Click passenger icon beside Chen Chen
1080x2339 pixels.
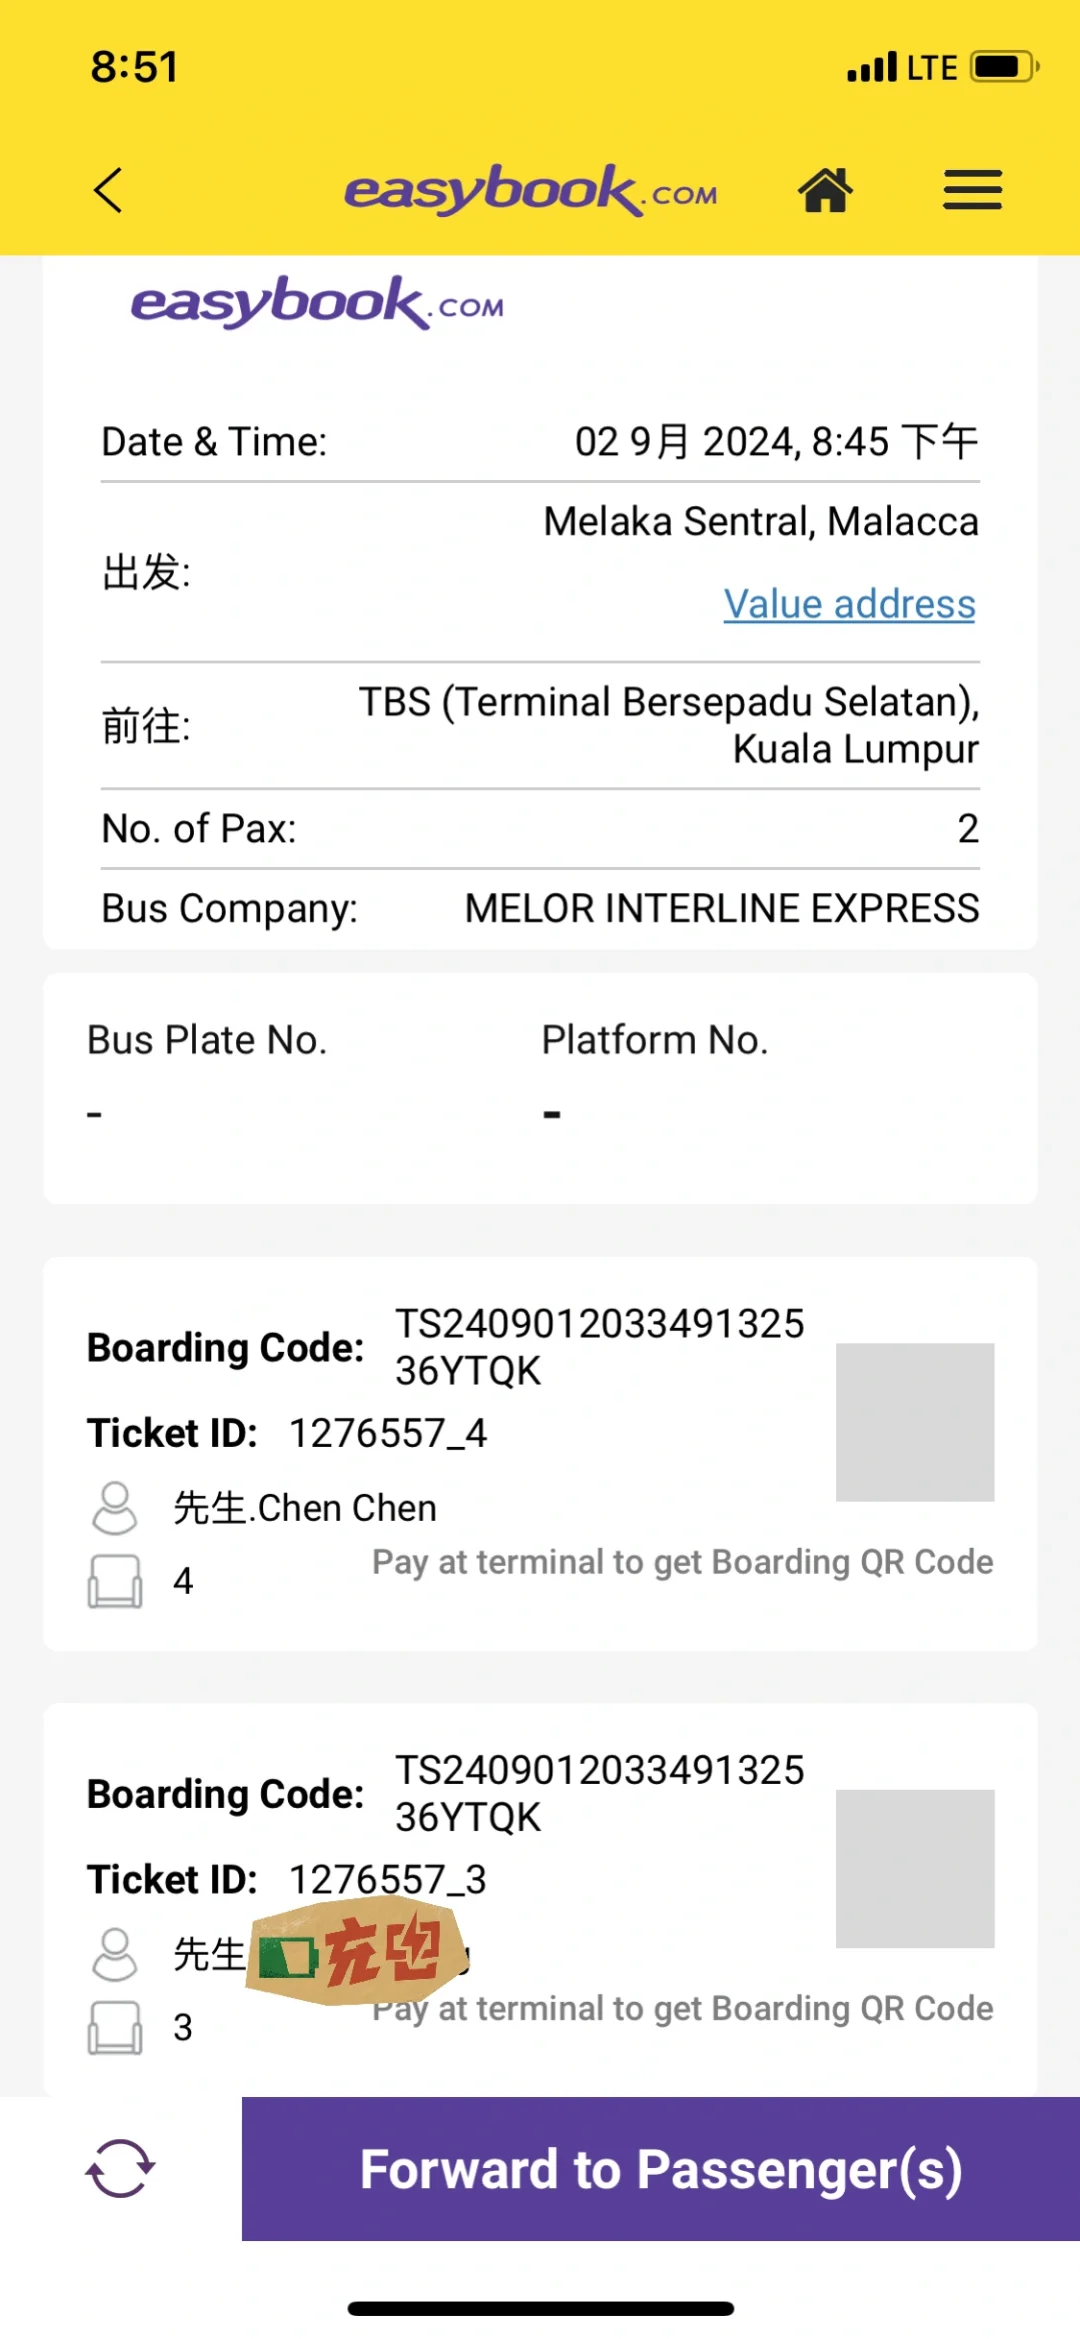(115, 1508)
